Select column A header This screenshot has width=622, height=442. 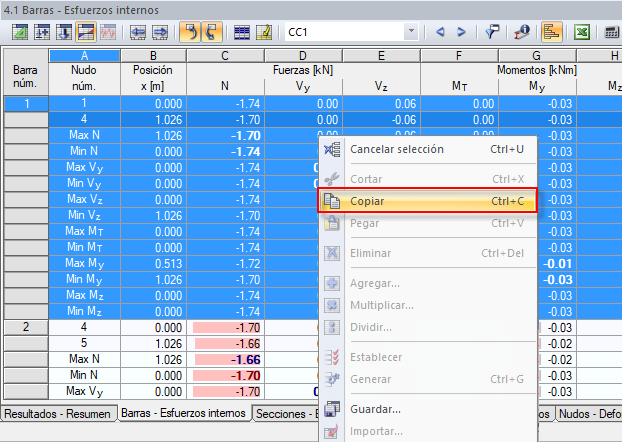(x=84, y=56)
